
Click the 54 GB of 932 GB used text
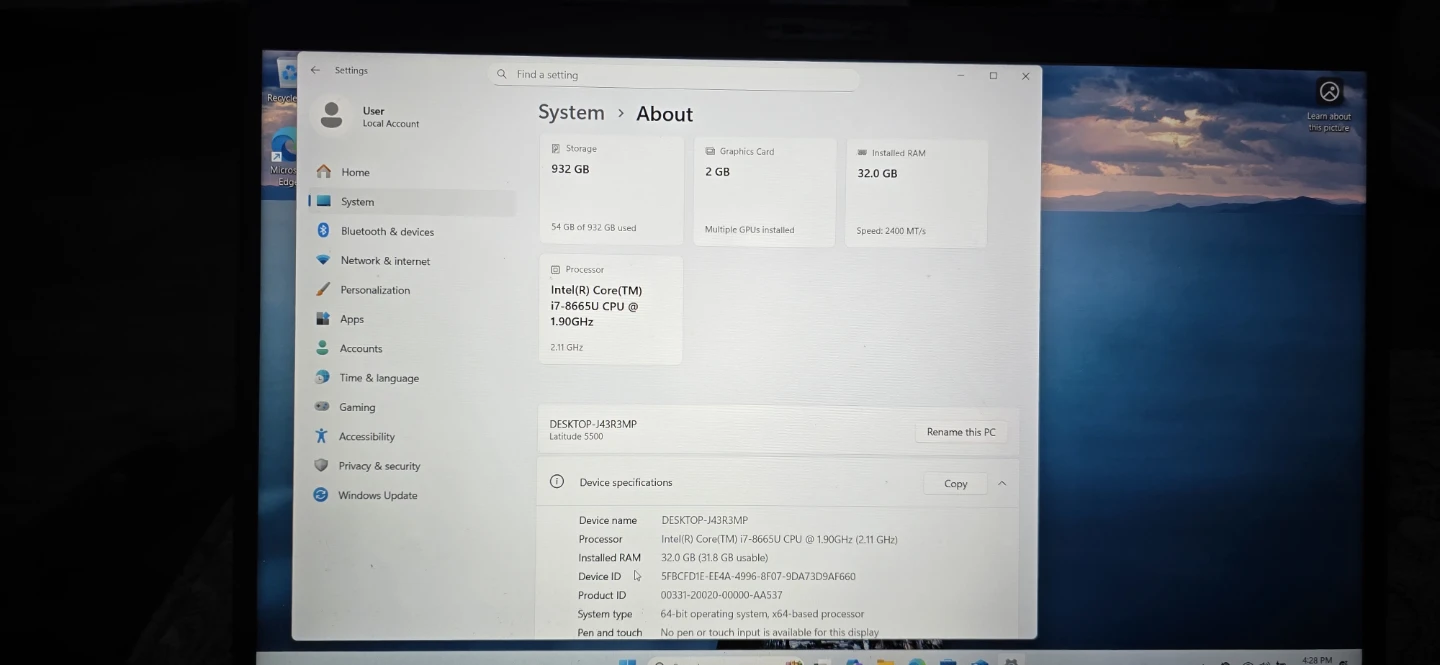click(x=593, y=227)
